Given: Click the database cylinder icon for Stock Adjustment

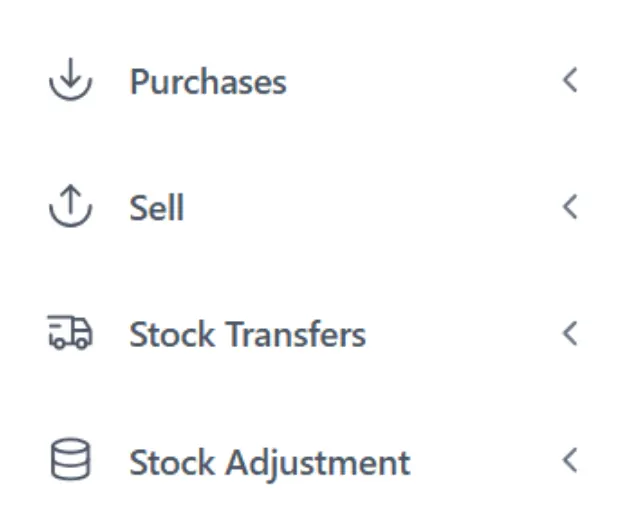Looking at the screenshot, I should pyautogui.click(x=70, y=462).
